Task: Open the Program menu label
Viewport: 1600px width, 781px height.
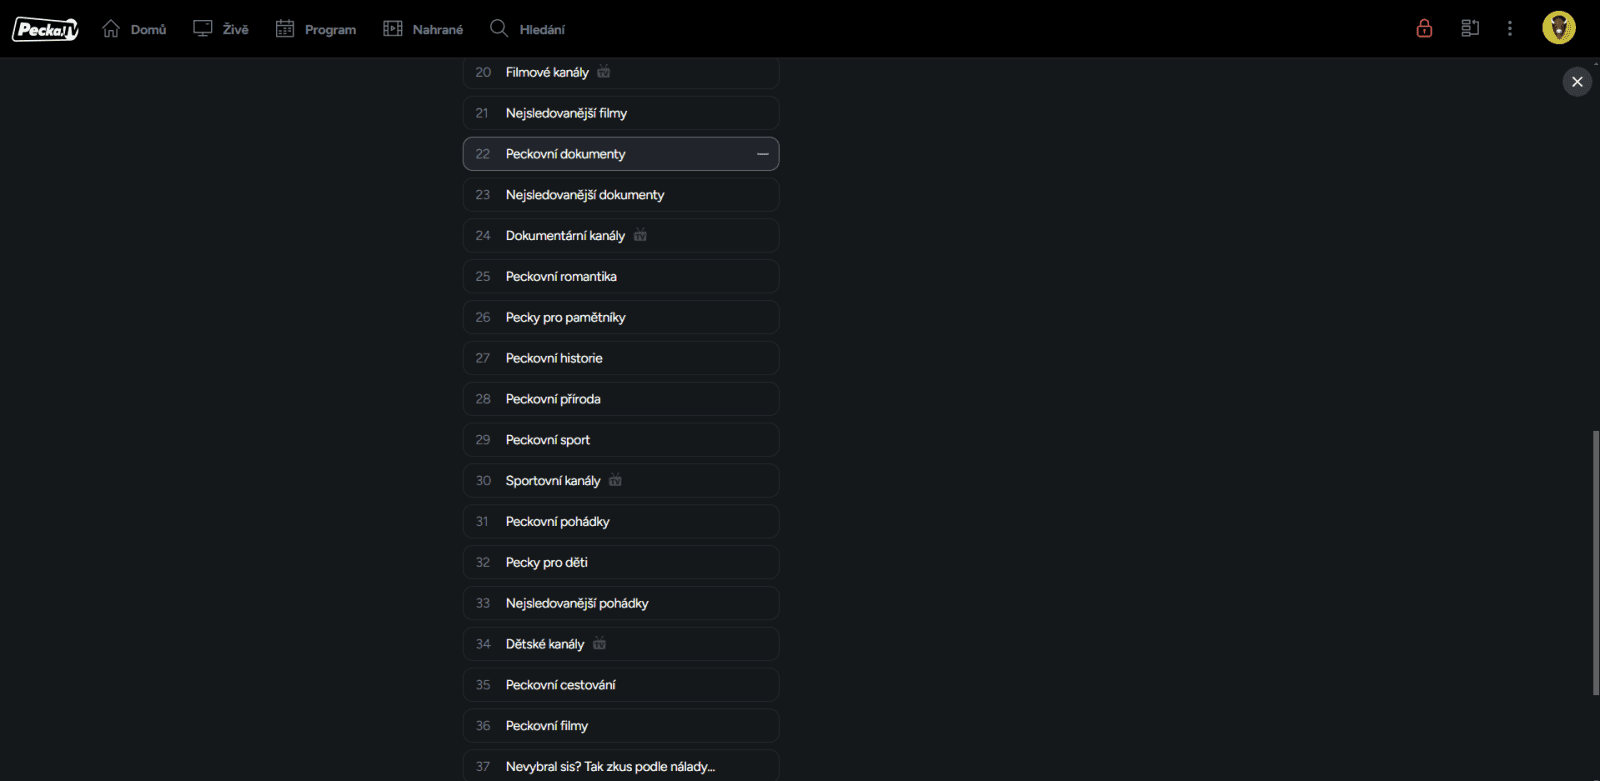Action: click(x=330, y=30)
